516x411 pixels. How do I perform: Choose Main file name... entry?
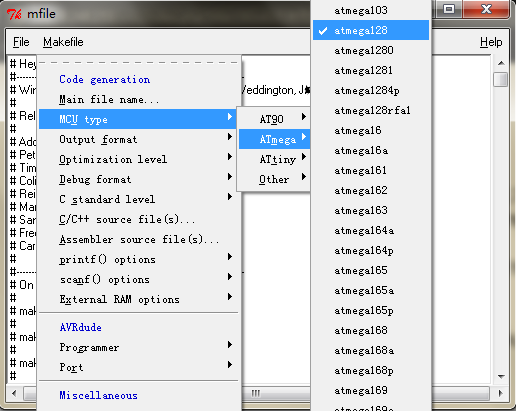click(x=139, y=99)
